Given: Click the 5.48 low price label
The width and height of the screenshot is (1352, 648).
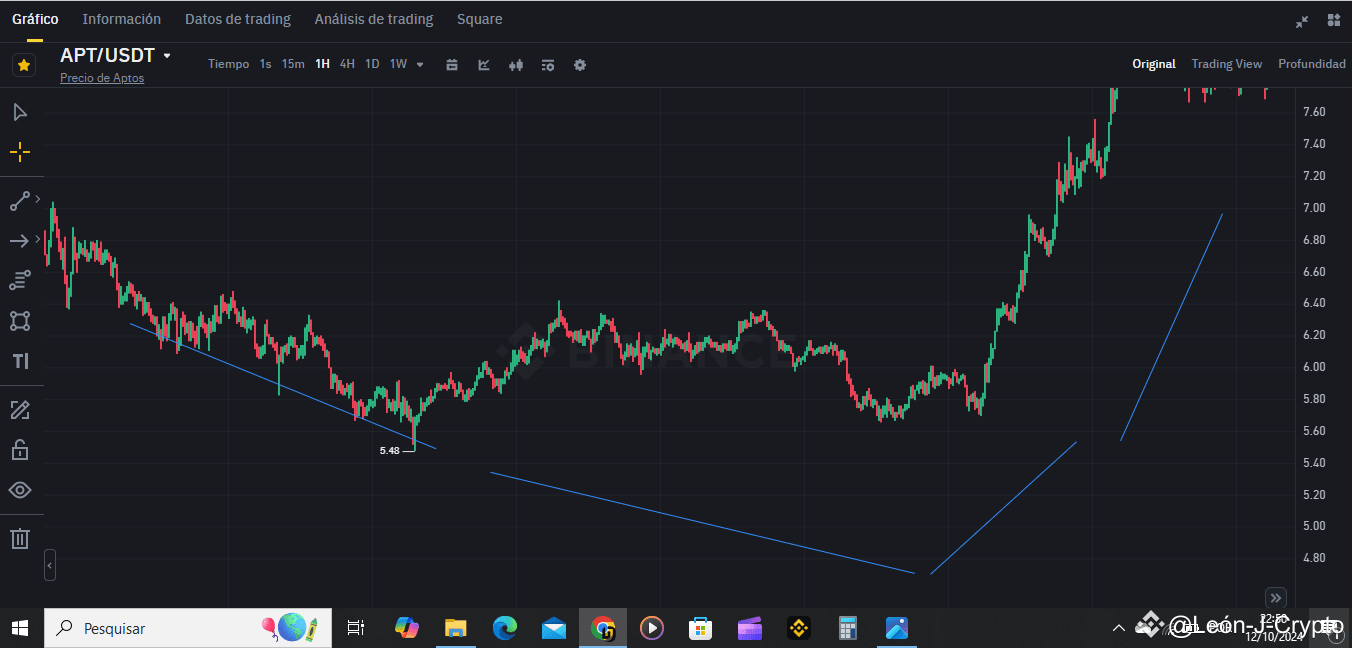Looking at the screenshot, I should 390,451.
